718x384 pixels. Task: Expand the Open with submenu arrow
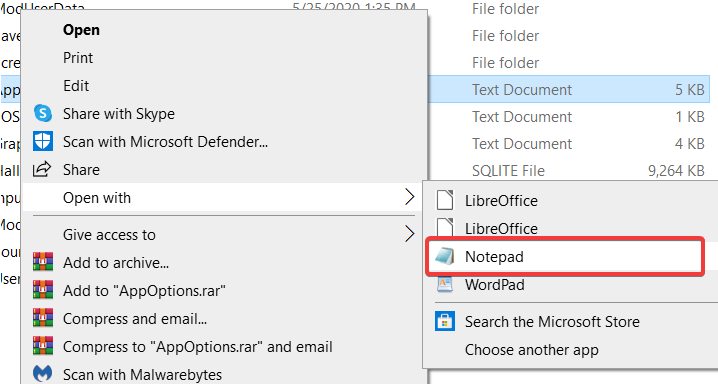coord(409,197)
